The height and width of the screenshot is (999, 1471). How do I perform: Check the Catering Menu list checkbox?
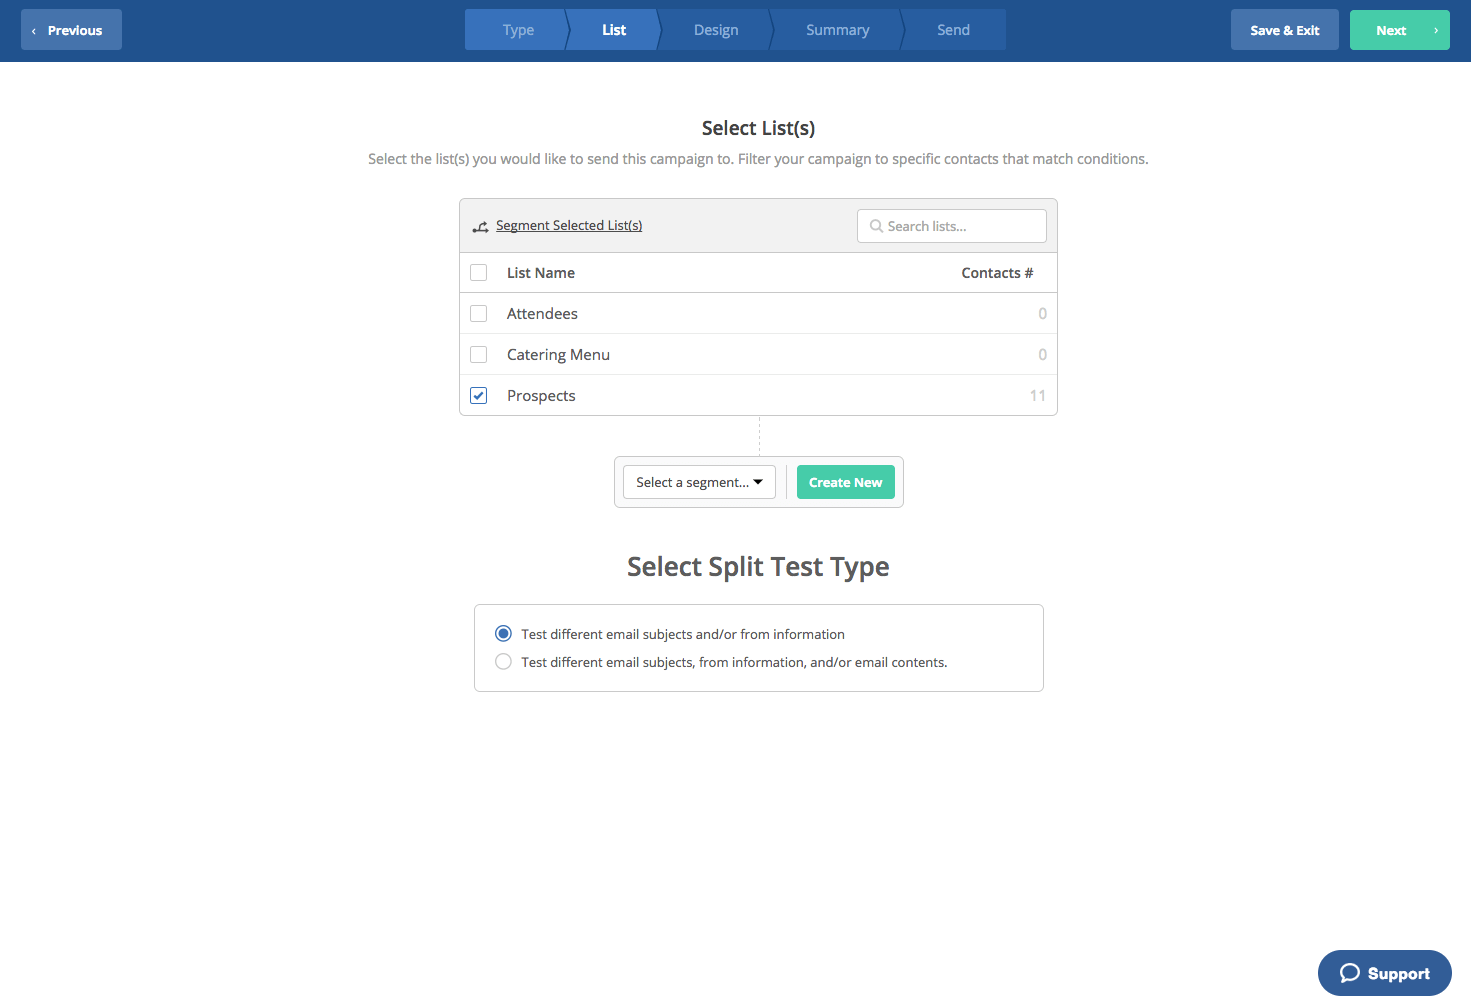pos(479,355)
